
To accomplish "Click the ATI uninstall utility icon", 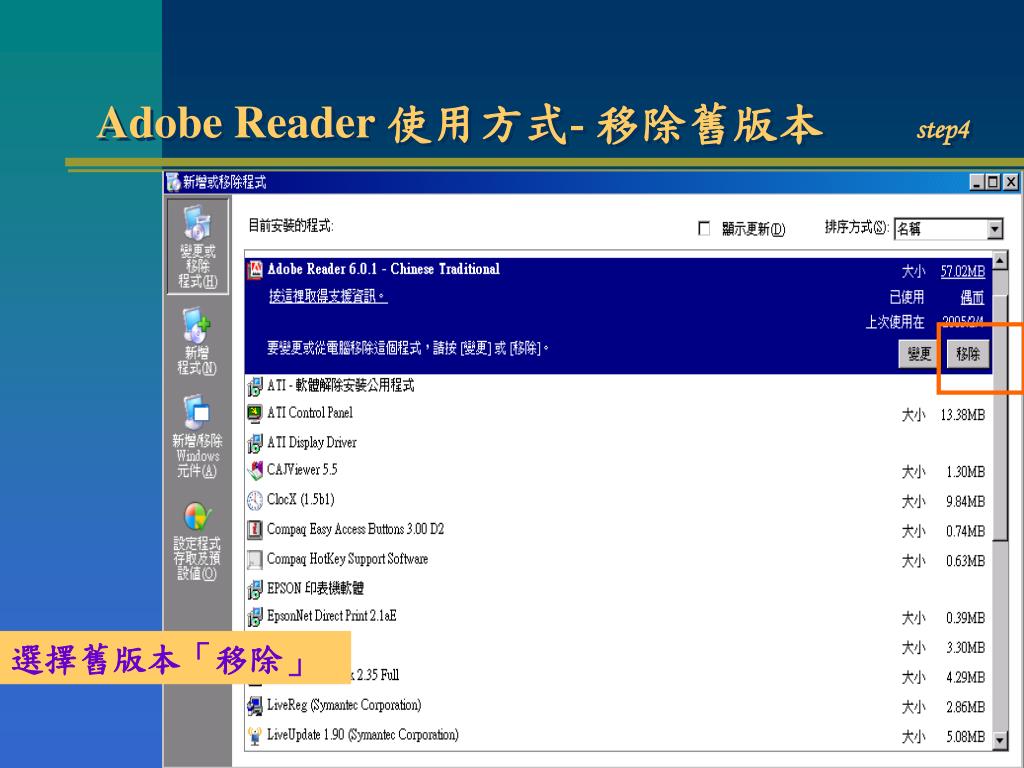I will click(255, 386).
